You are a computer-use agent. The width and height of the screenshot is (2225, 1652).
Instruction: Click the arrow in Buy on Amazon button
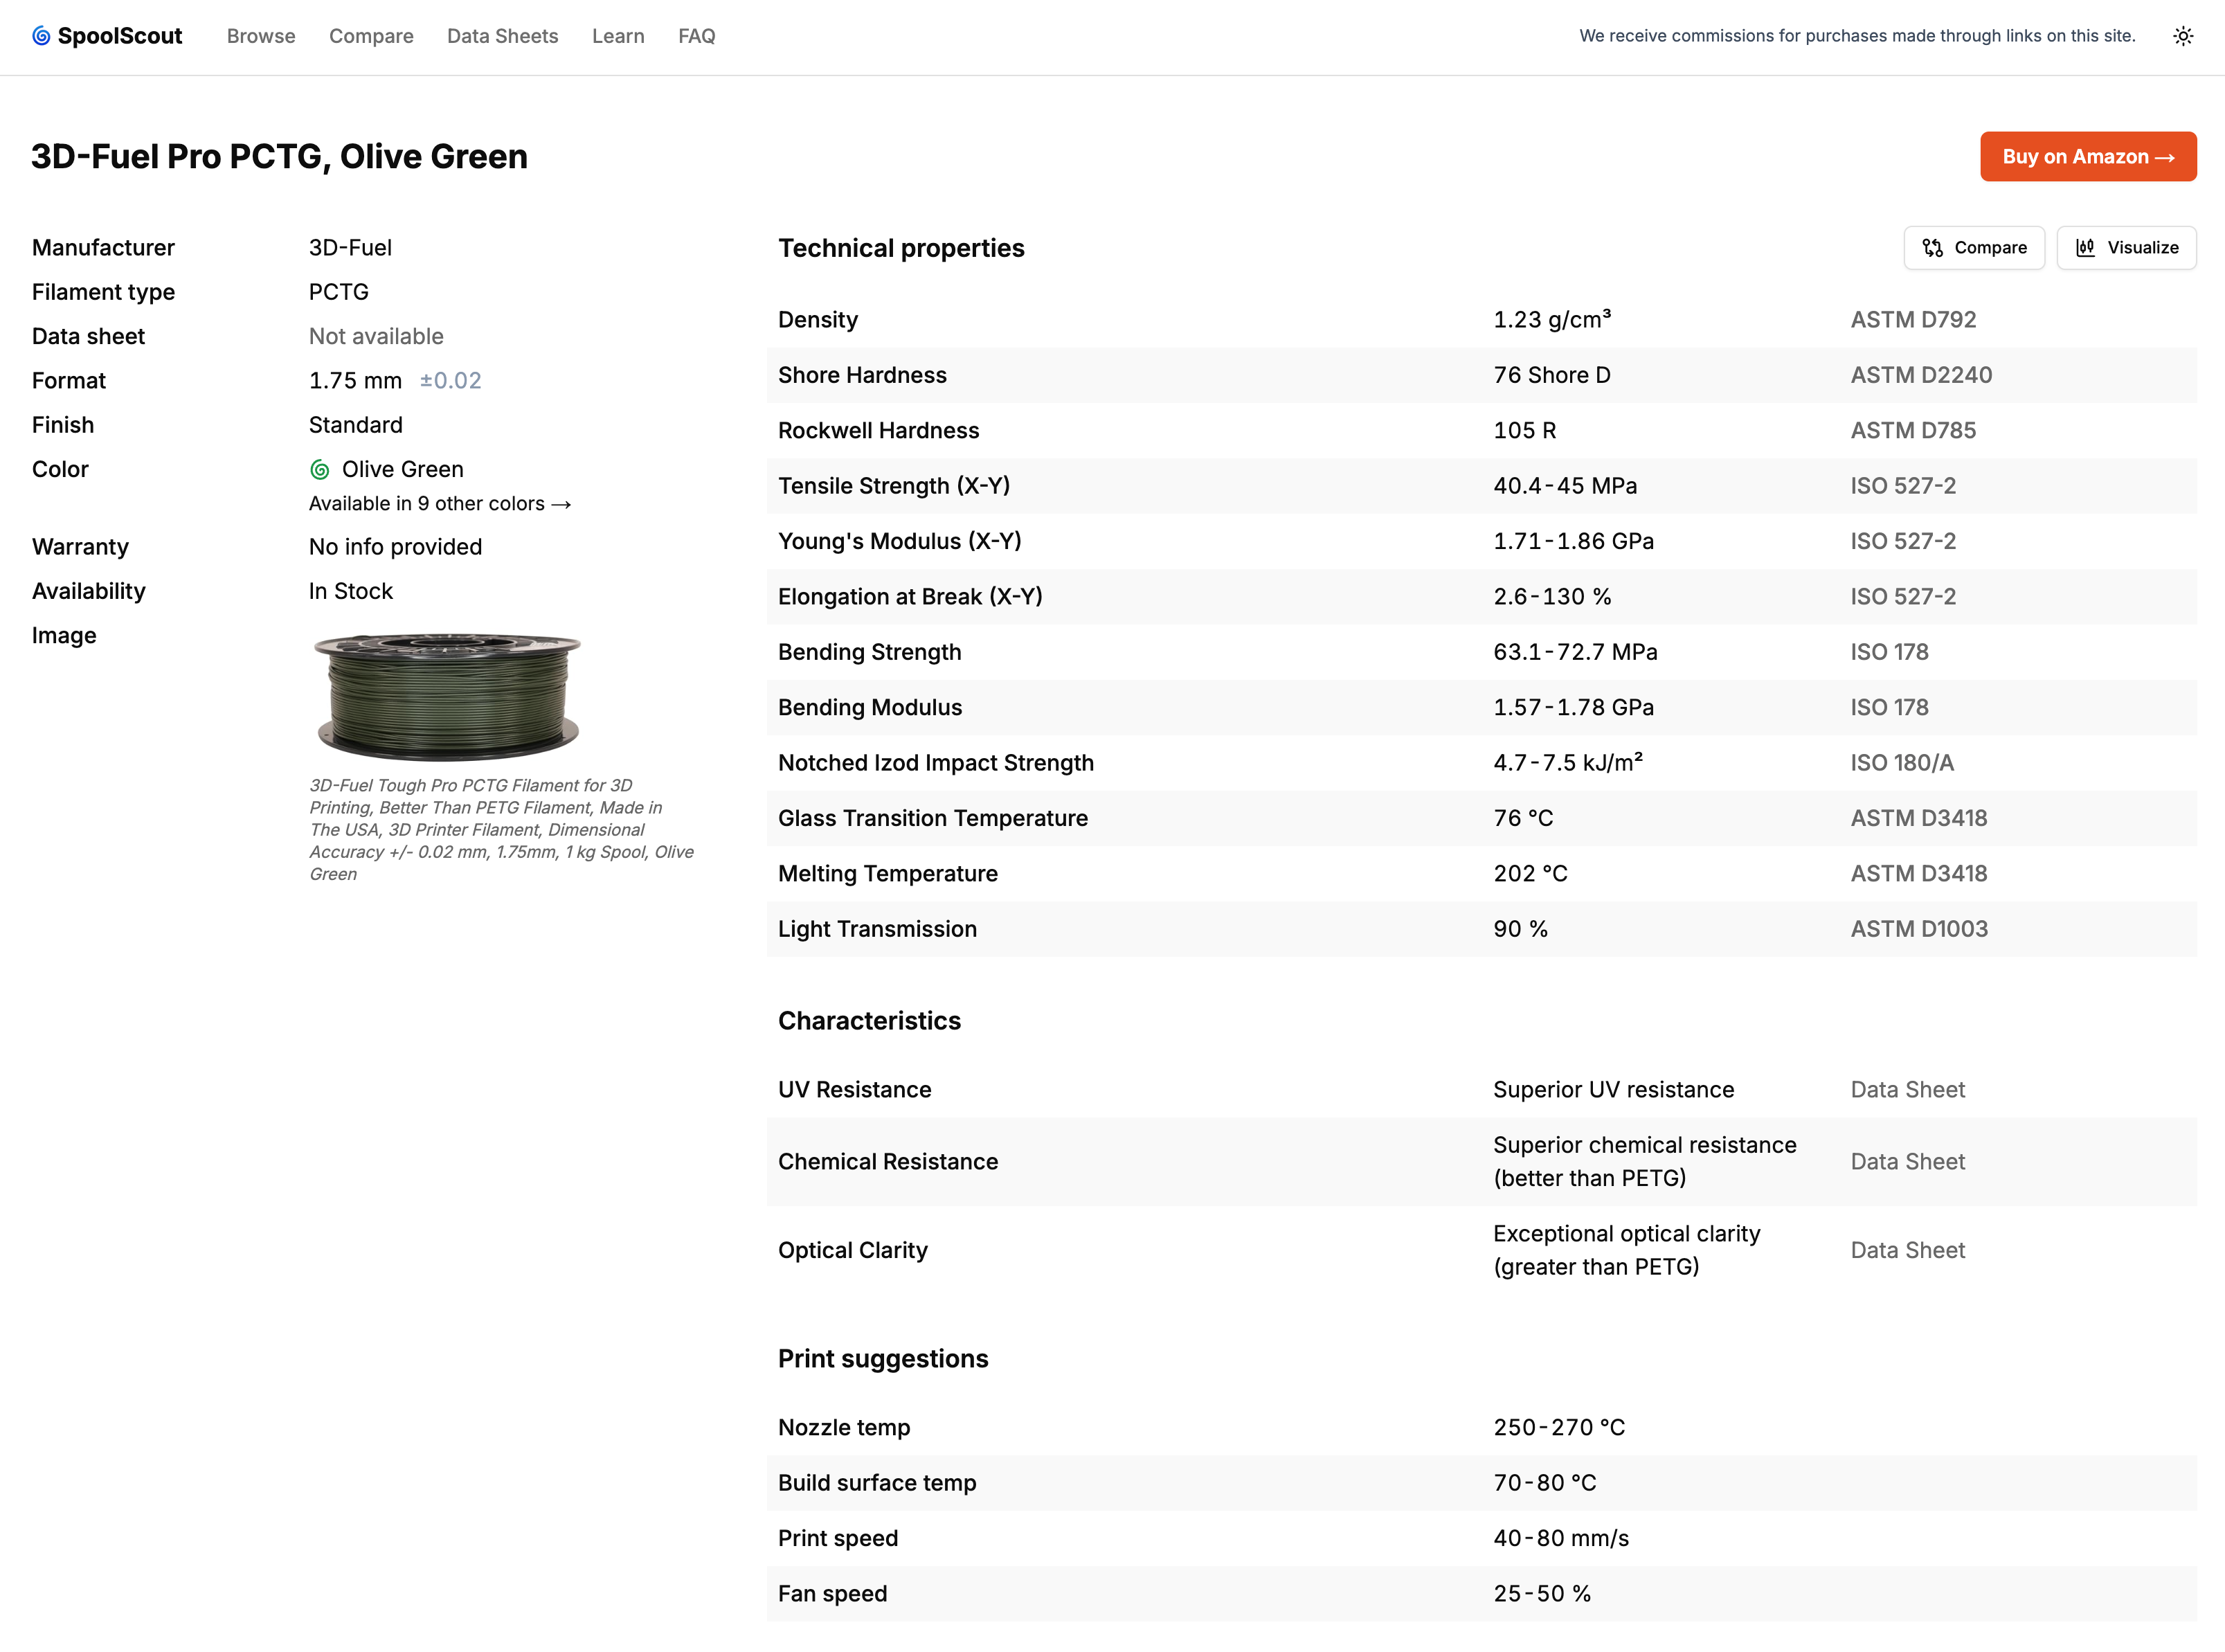[2164, 158]
